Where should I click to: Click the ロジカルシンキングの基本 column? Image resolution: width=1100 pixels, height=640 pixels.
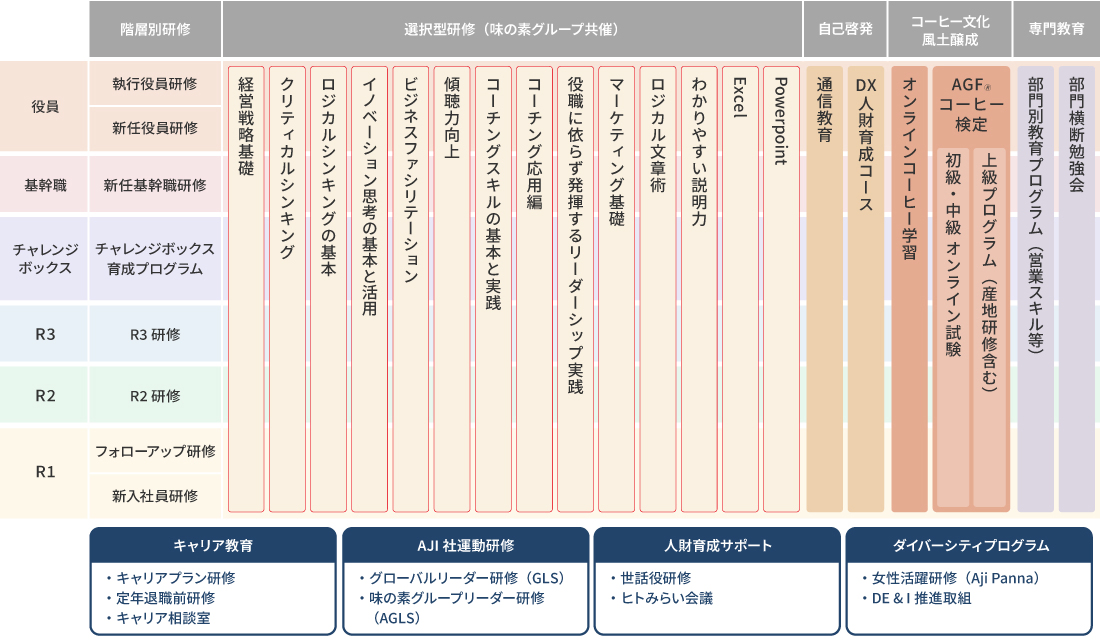328,289
